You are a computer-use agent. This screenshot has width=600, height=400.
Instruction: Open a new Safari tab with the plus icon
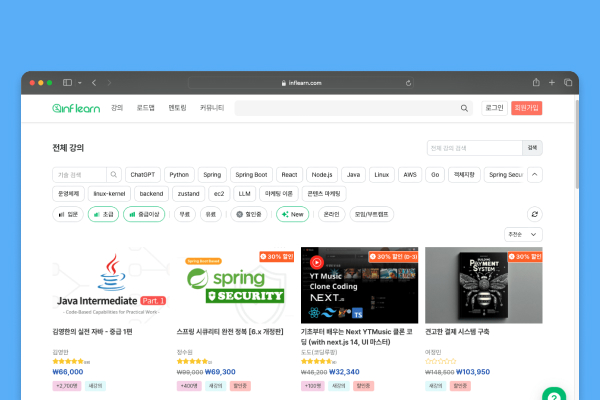552,82
